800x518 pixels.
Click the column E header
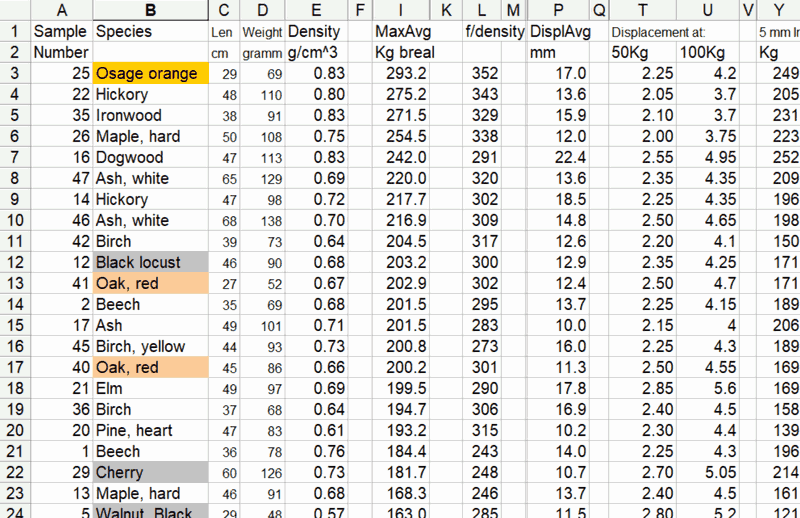point(317,10)
